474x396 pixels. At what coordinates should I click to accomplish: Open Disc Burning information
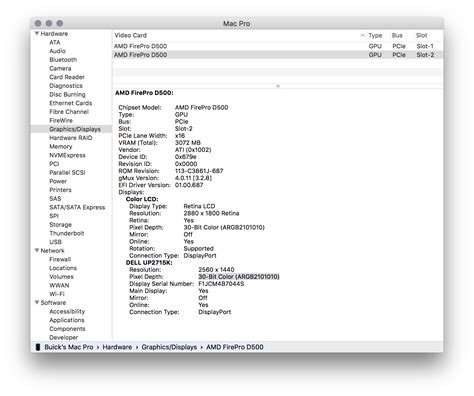click(67, 94)
